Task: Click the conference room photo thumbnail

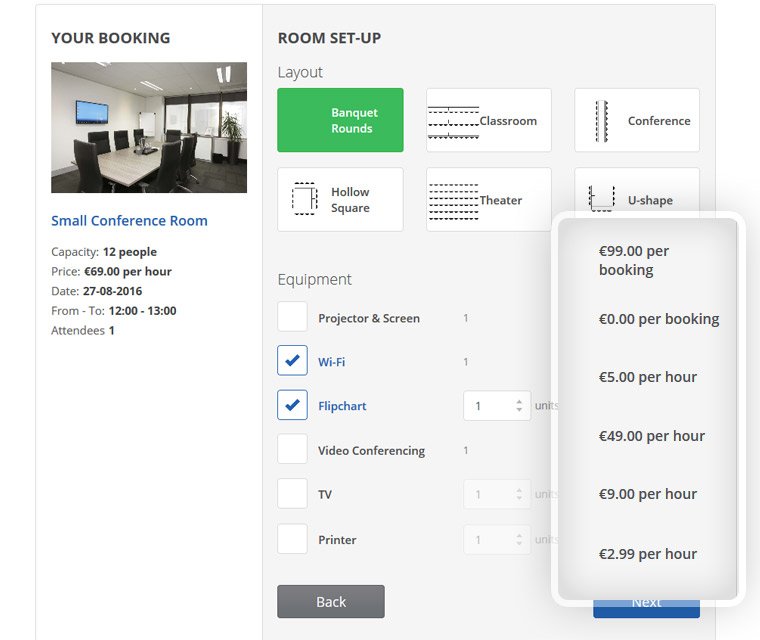Action: 149,127
